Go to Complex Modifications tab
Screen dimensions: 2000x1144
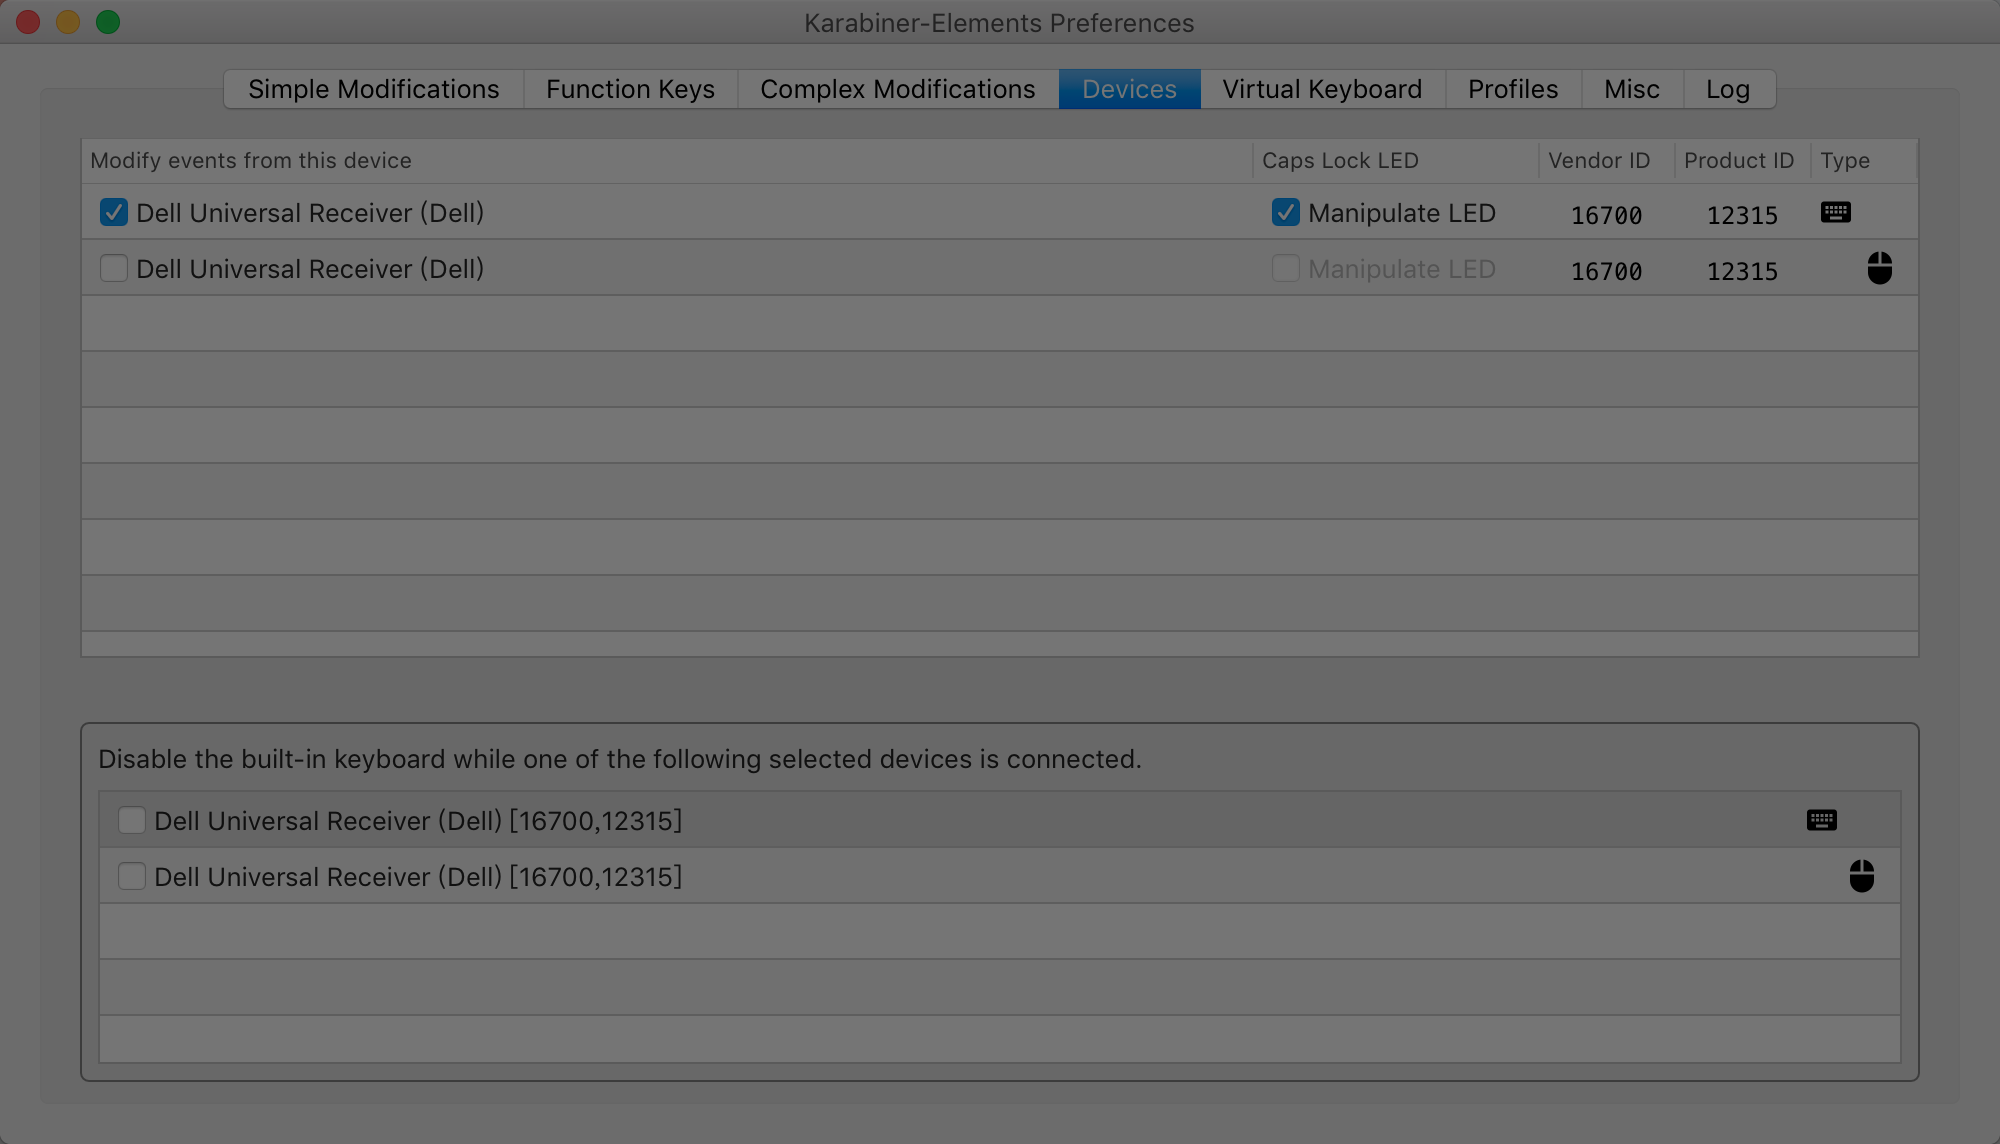(x=897, y=89)
